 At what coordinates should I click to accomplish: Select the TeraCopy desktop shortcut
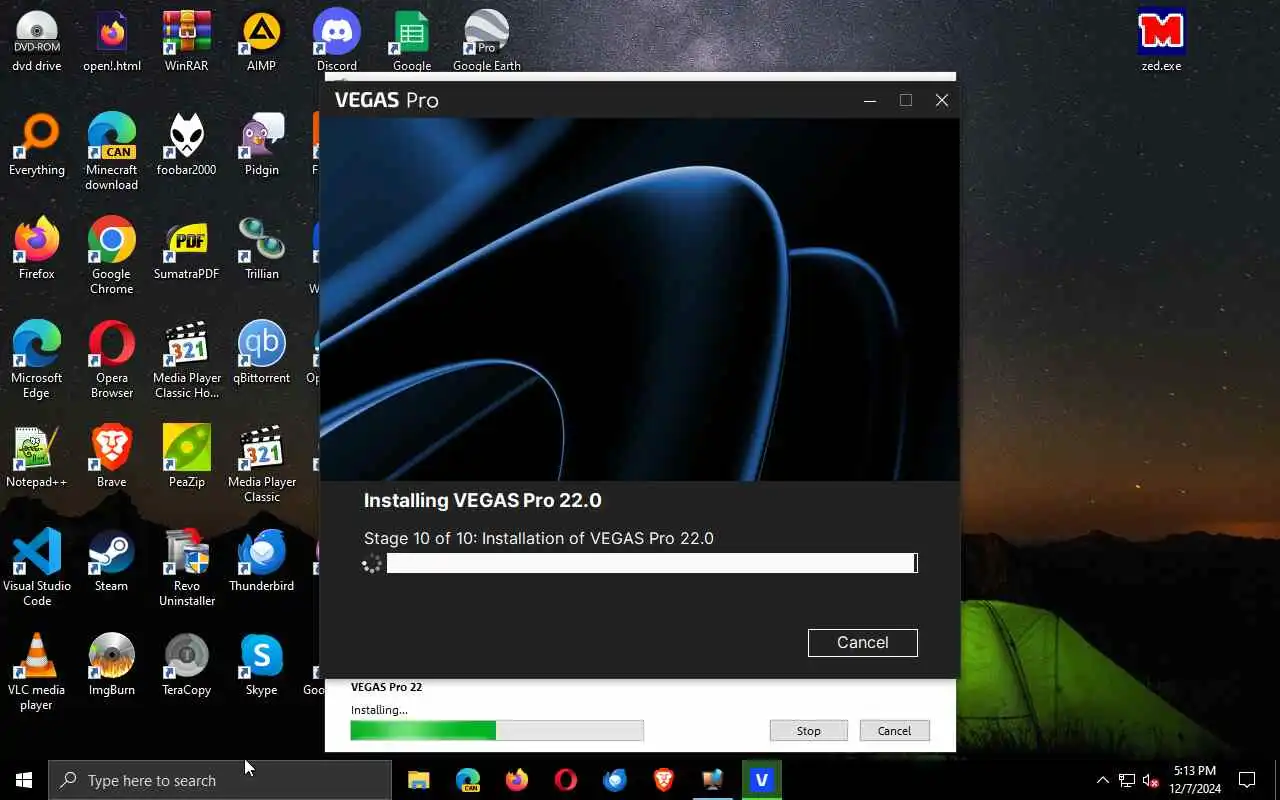tap(186, 666)
